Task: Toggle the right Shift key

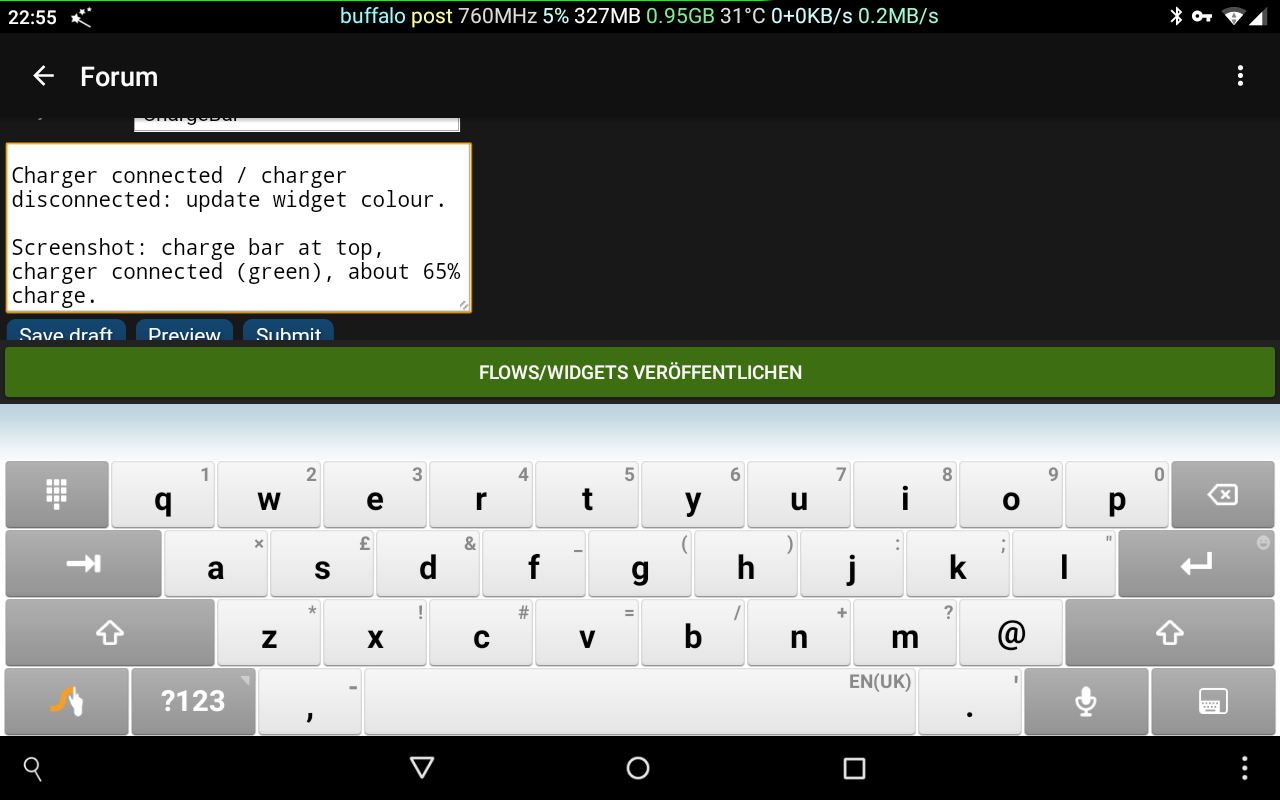Action: point(1170,632)
